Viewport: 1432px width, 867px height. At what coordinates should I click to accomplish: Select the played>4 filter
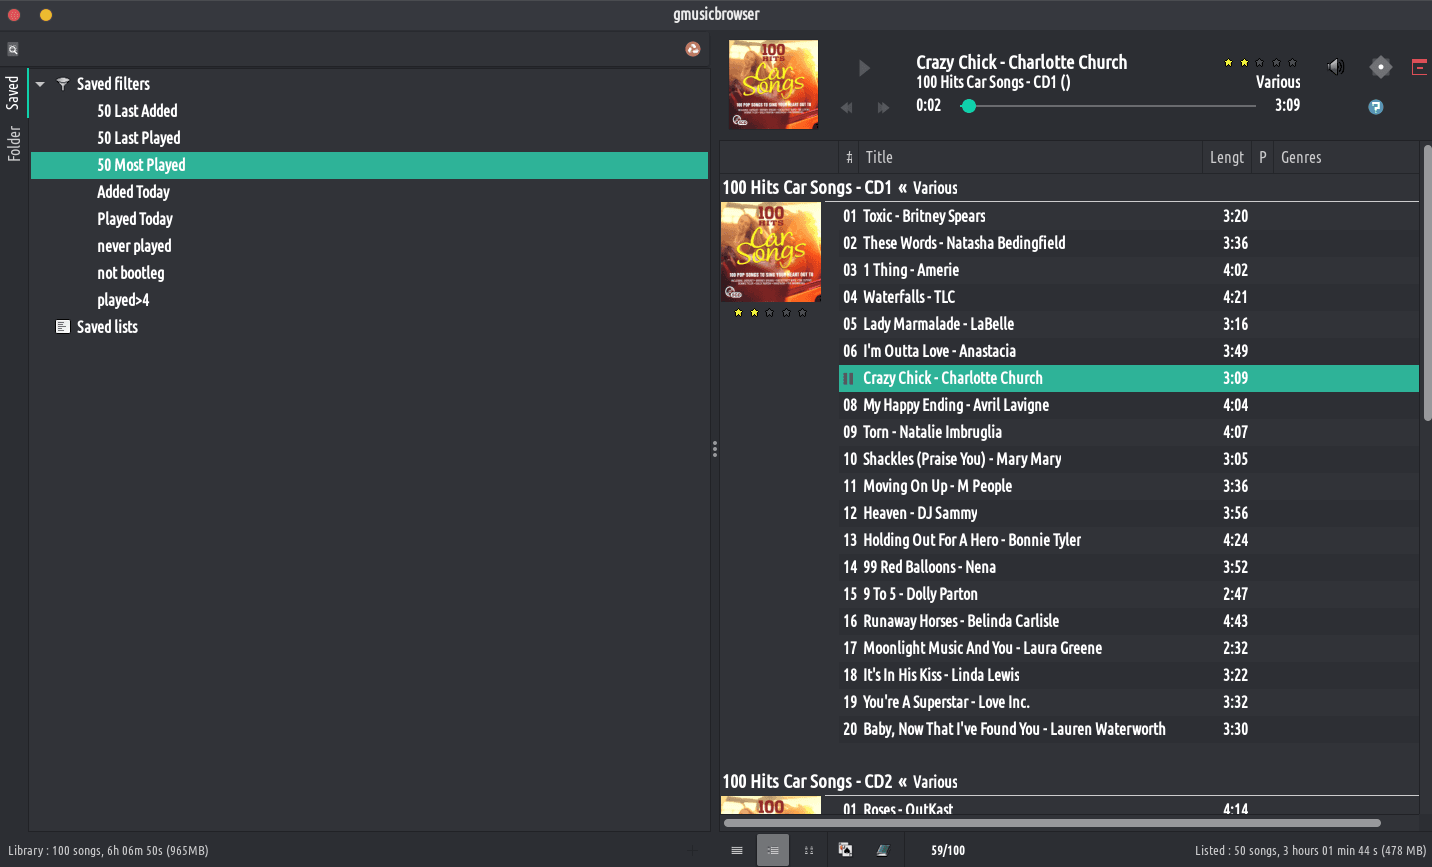pyautogui.click(x=123, y=300)
